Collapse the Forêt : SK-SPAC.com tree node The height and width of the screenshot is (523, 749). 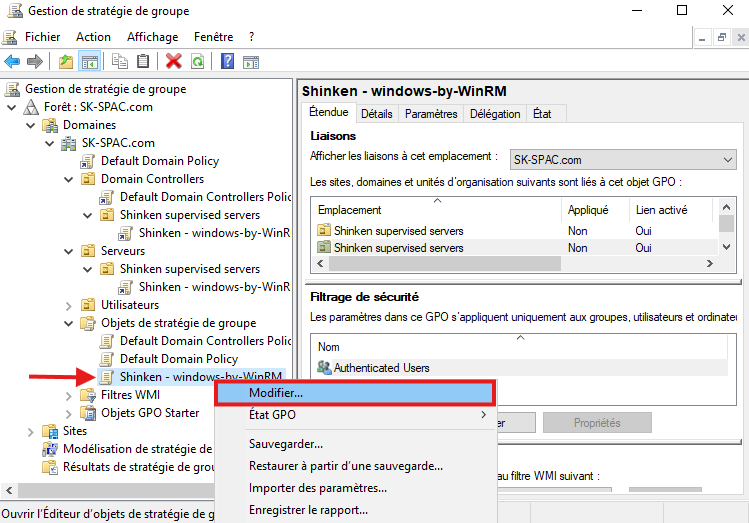point(12,107)
